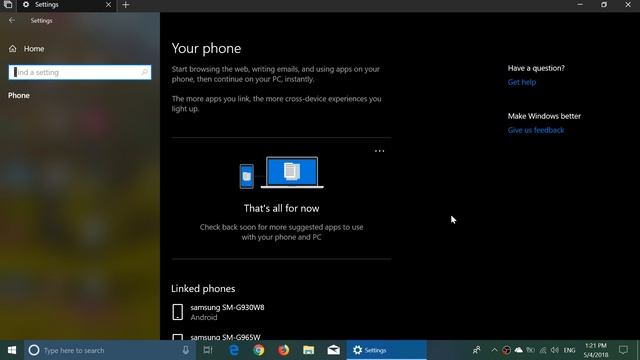Click the battery tray icon
The height and width of the screenshot is (360, 640).
pyautogui.click(x=530, y=350)
